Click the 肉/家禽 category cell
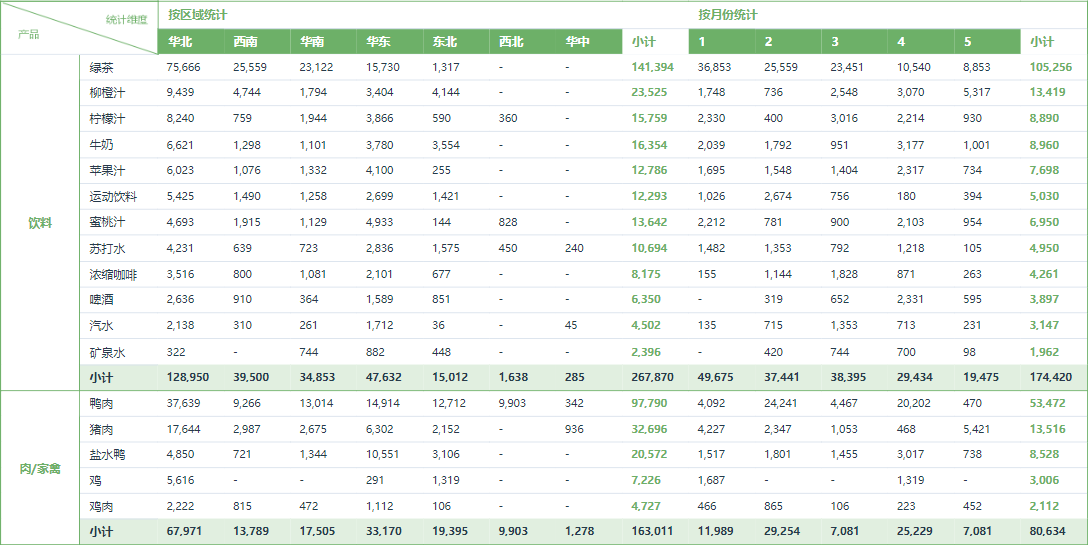This screenshot has height=545, width=1088. coord(40,468)
